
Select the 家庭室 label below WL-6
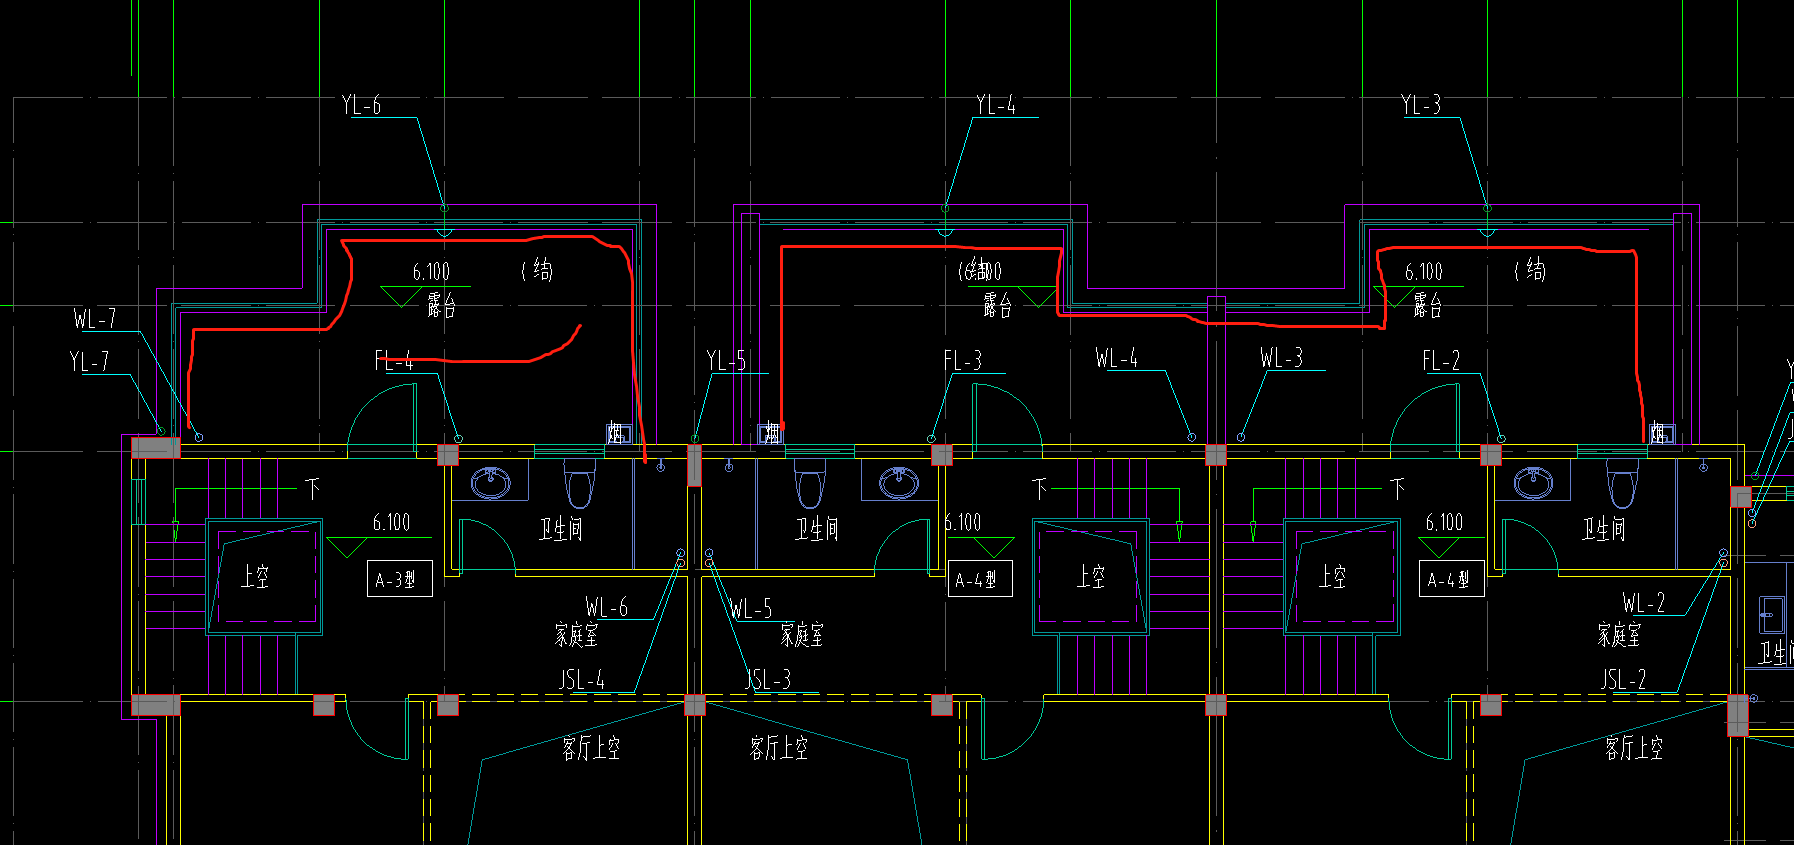pos(576,635)
